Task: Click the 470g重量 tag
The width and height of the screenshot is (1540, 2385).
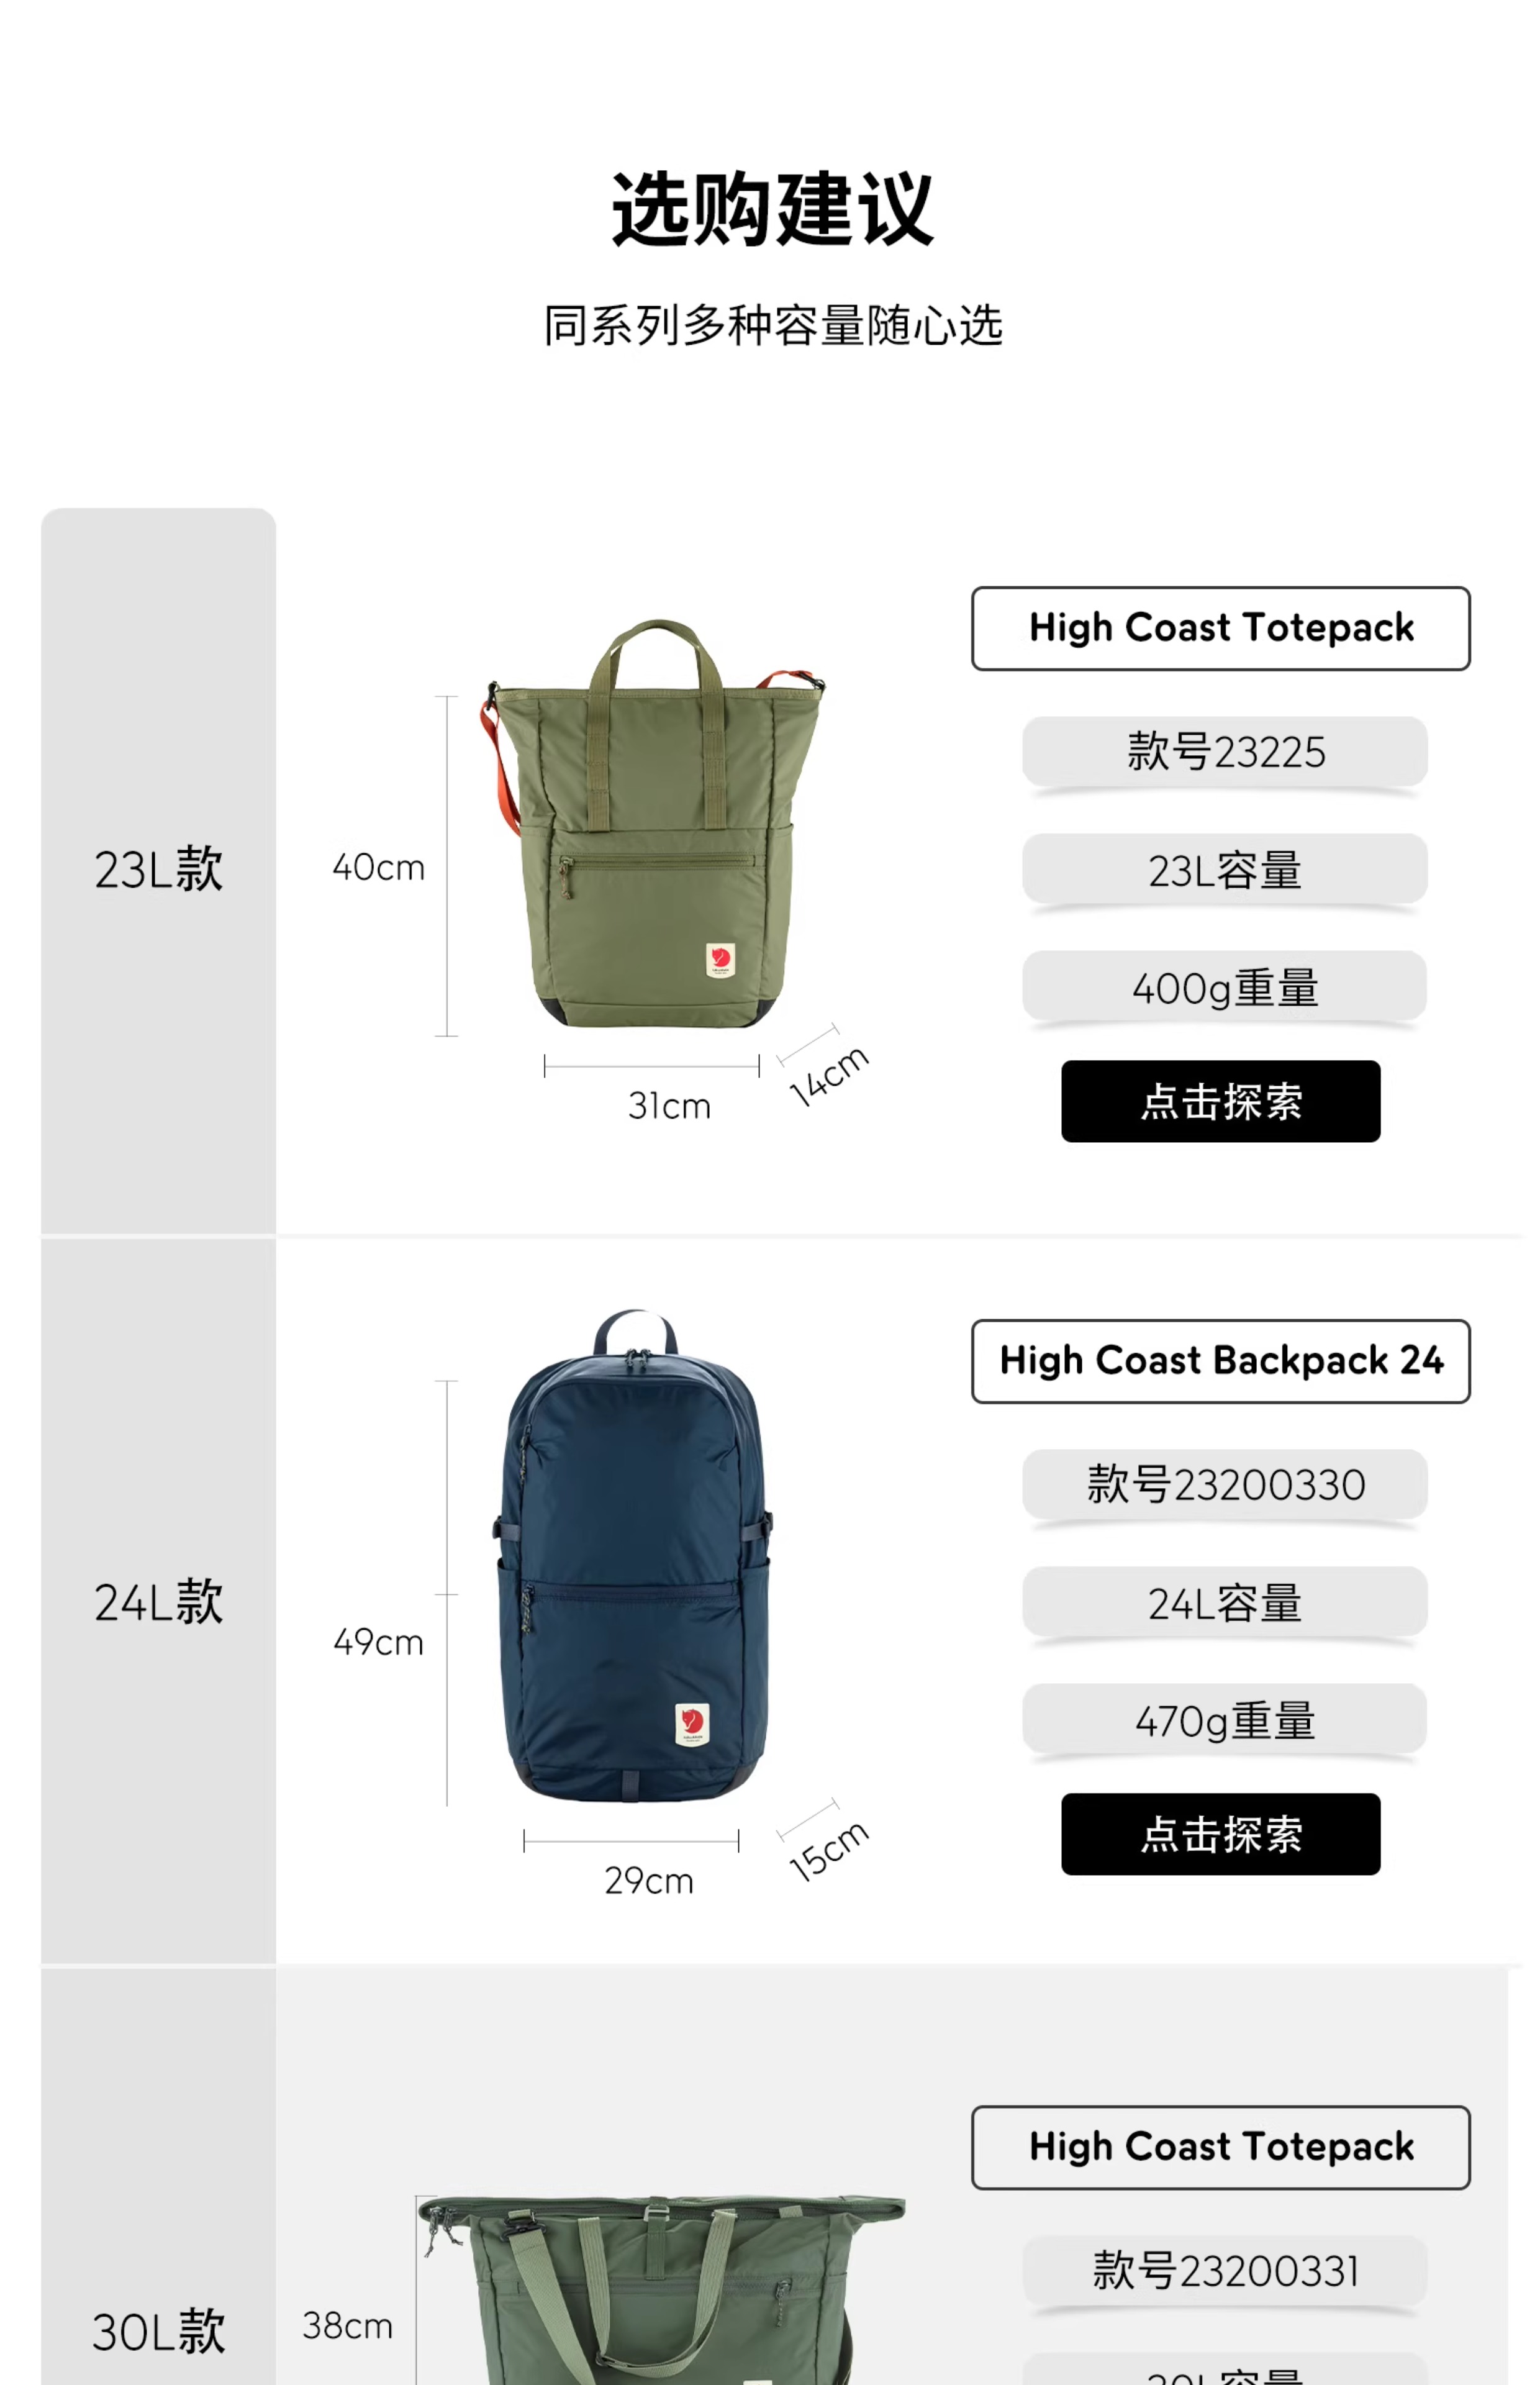Action: point(1225,1720)
